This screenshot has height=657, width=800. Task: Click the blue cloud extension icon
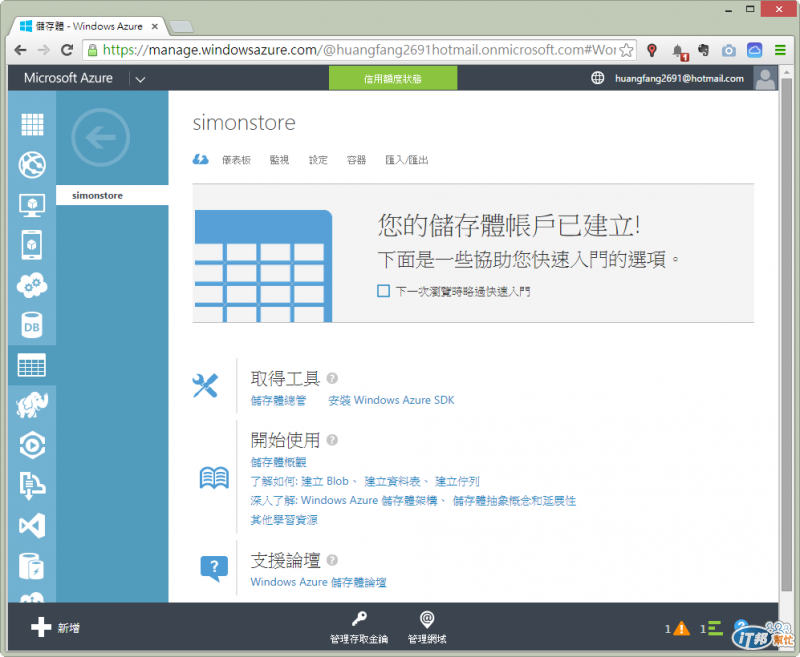click(754, 50)
